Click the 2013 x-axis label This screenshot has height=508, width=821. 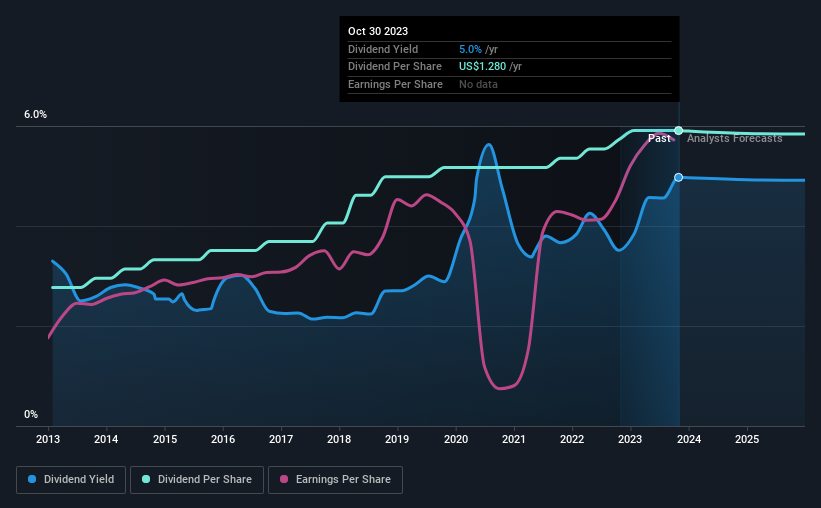point(48,439)
